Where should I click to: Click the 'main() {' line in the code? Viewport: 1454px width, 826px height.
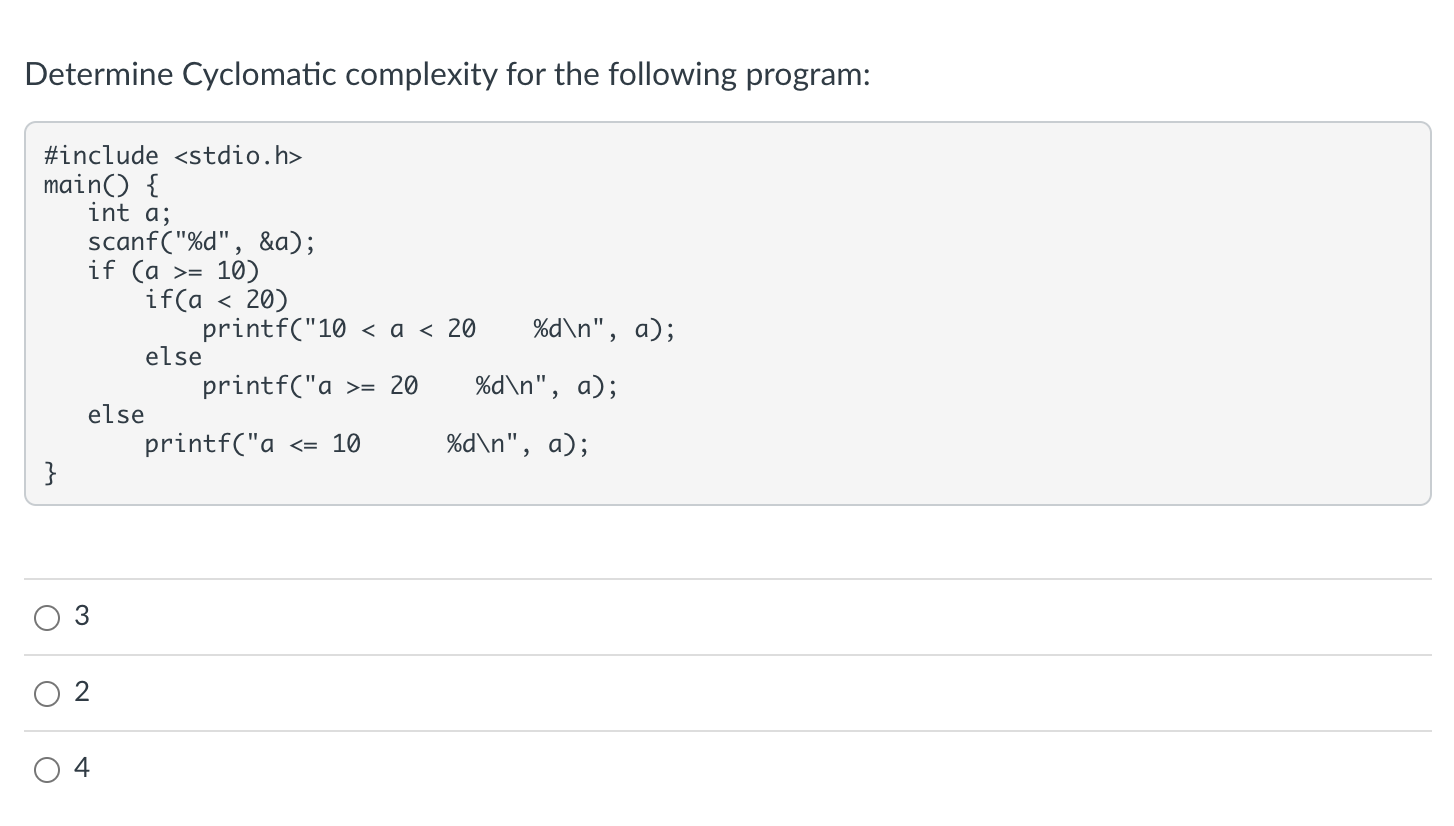100,184
